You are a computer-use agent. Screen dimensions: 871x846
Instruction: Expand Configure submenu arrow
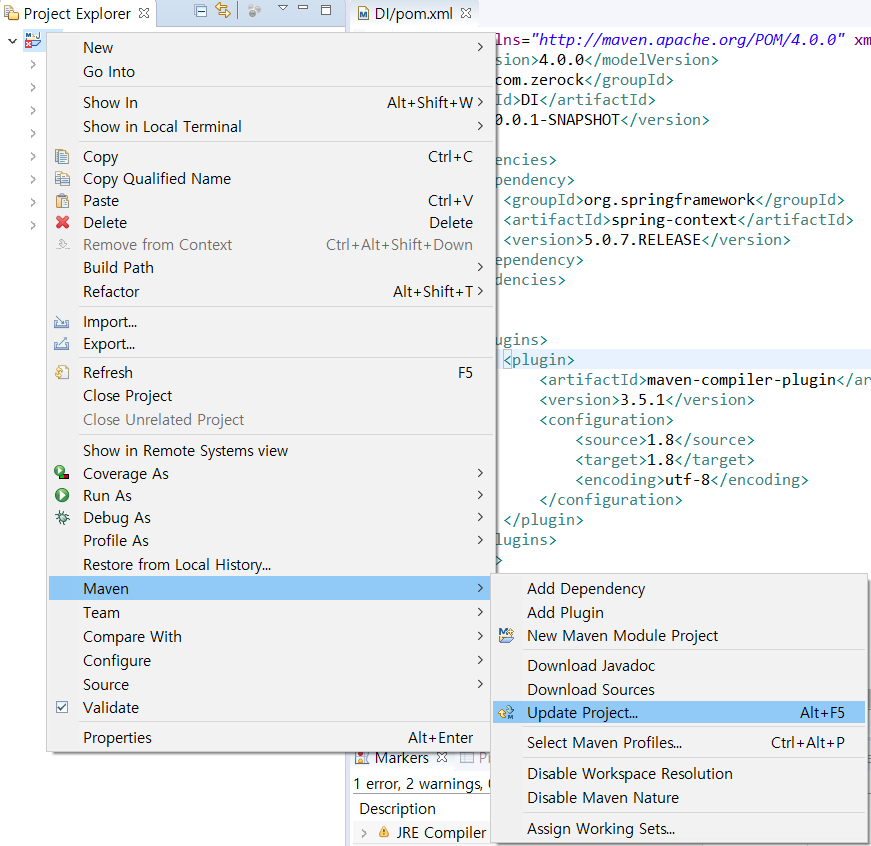tap(480, 660)
